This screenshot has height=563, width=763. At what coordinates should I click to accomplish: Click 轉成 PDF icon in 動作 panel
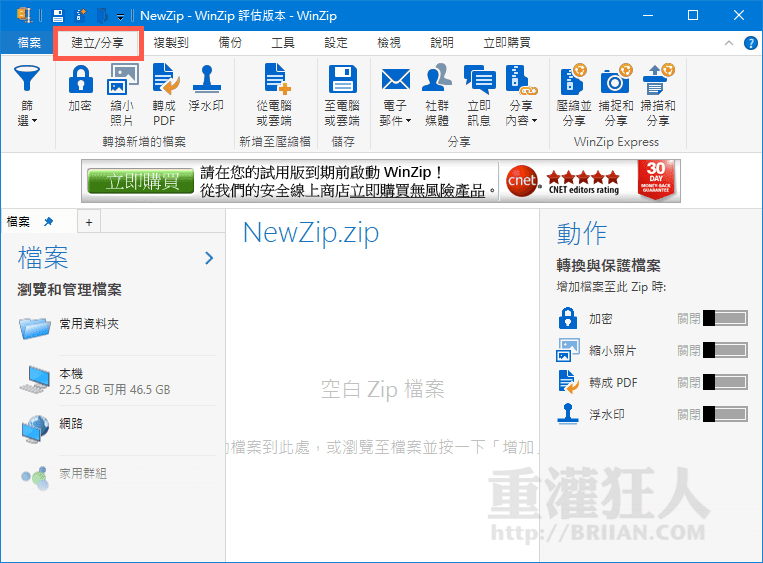tap(568, 382)
